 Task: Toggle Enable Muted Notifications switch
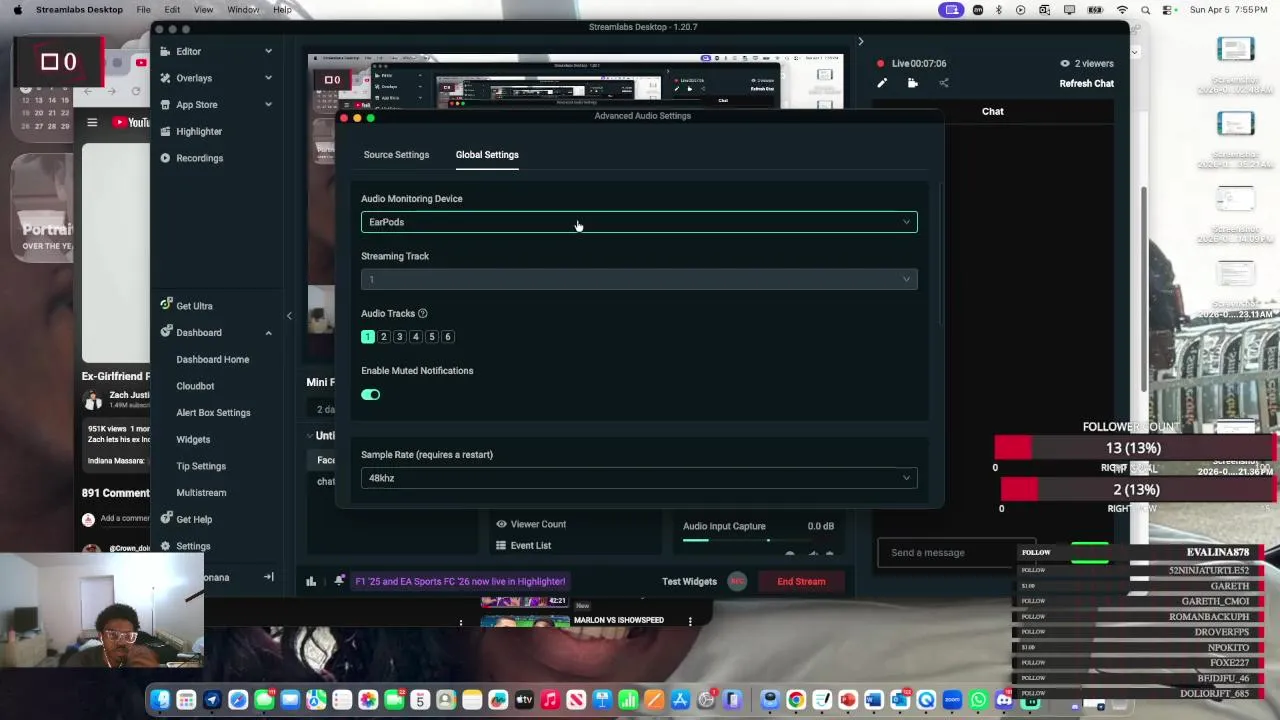[x=371, y=394]
